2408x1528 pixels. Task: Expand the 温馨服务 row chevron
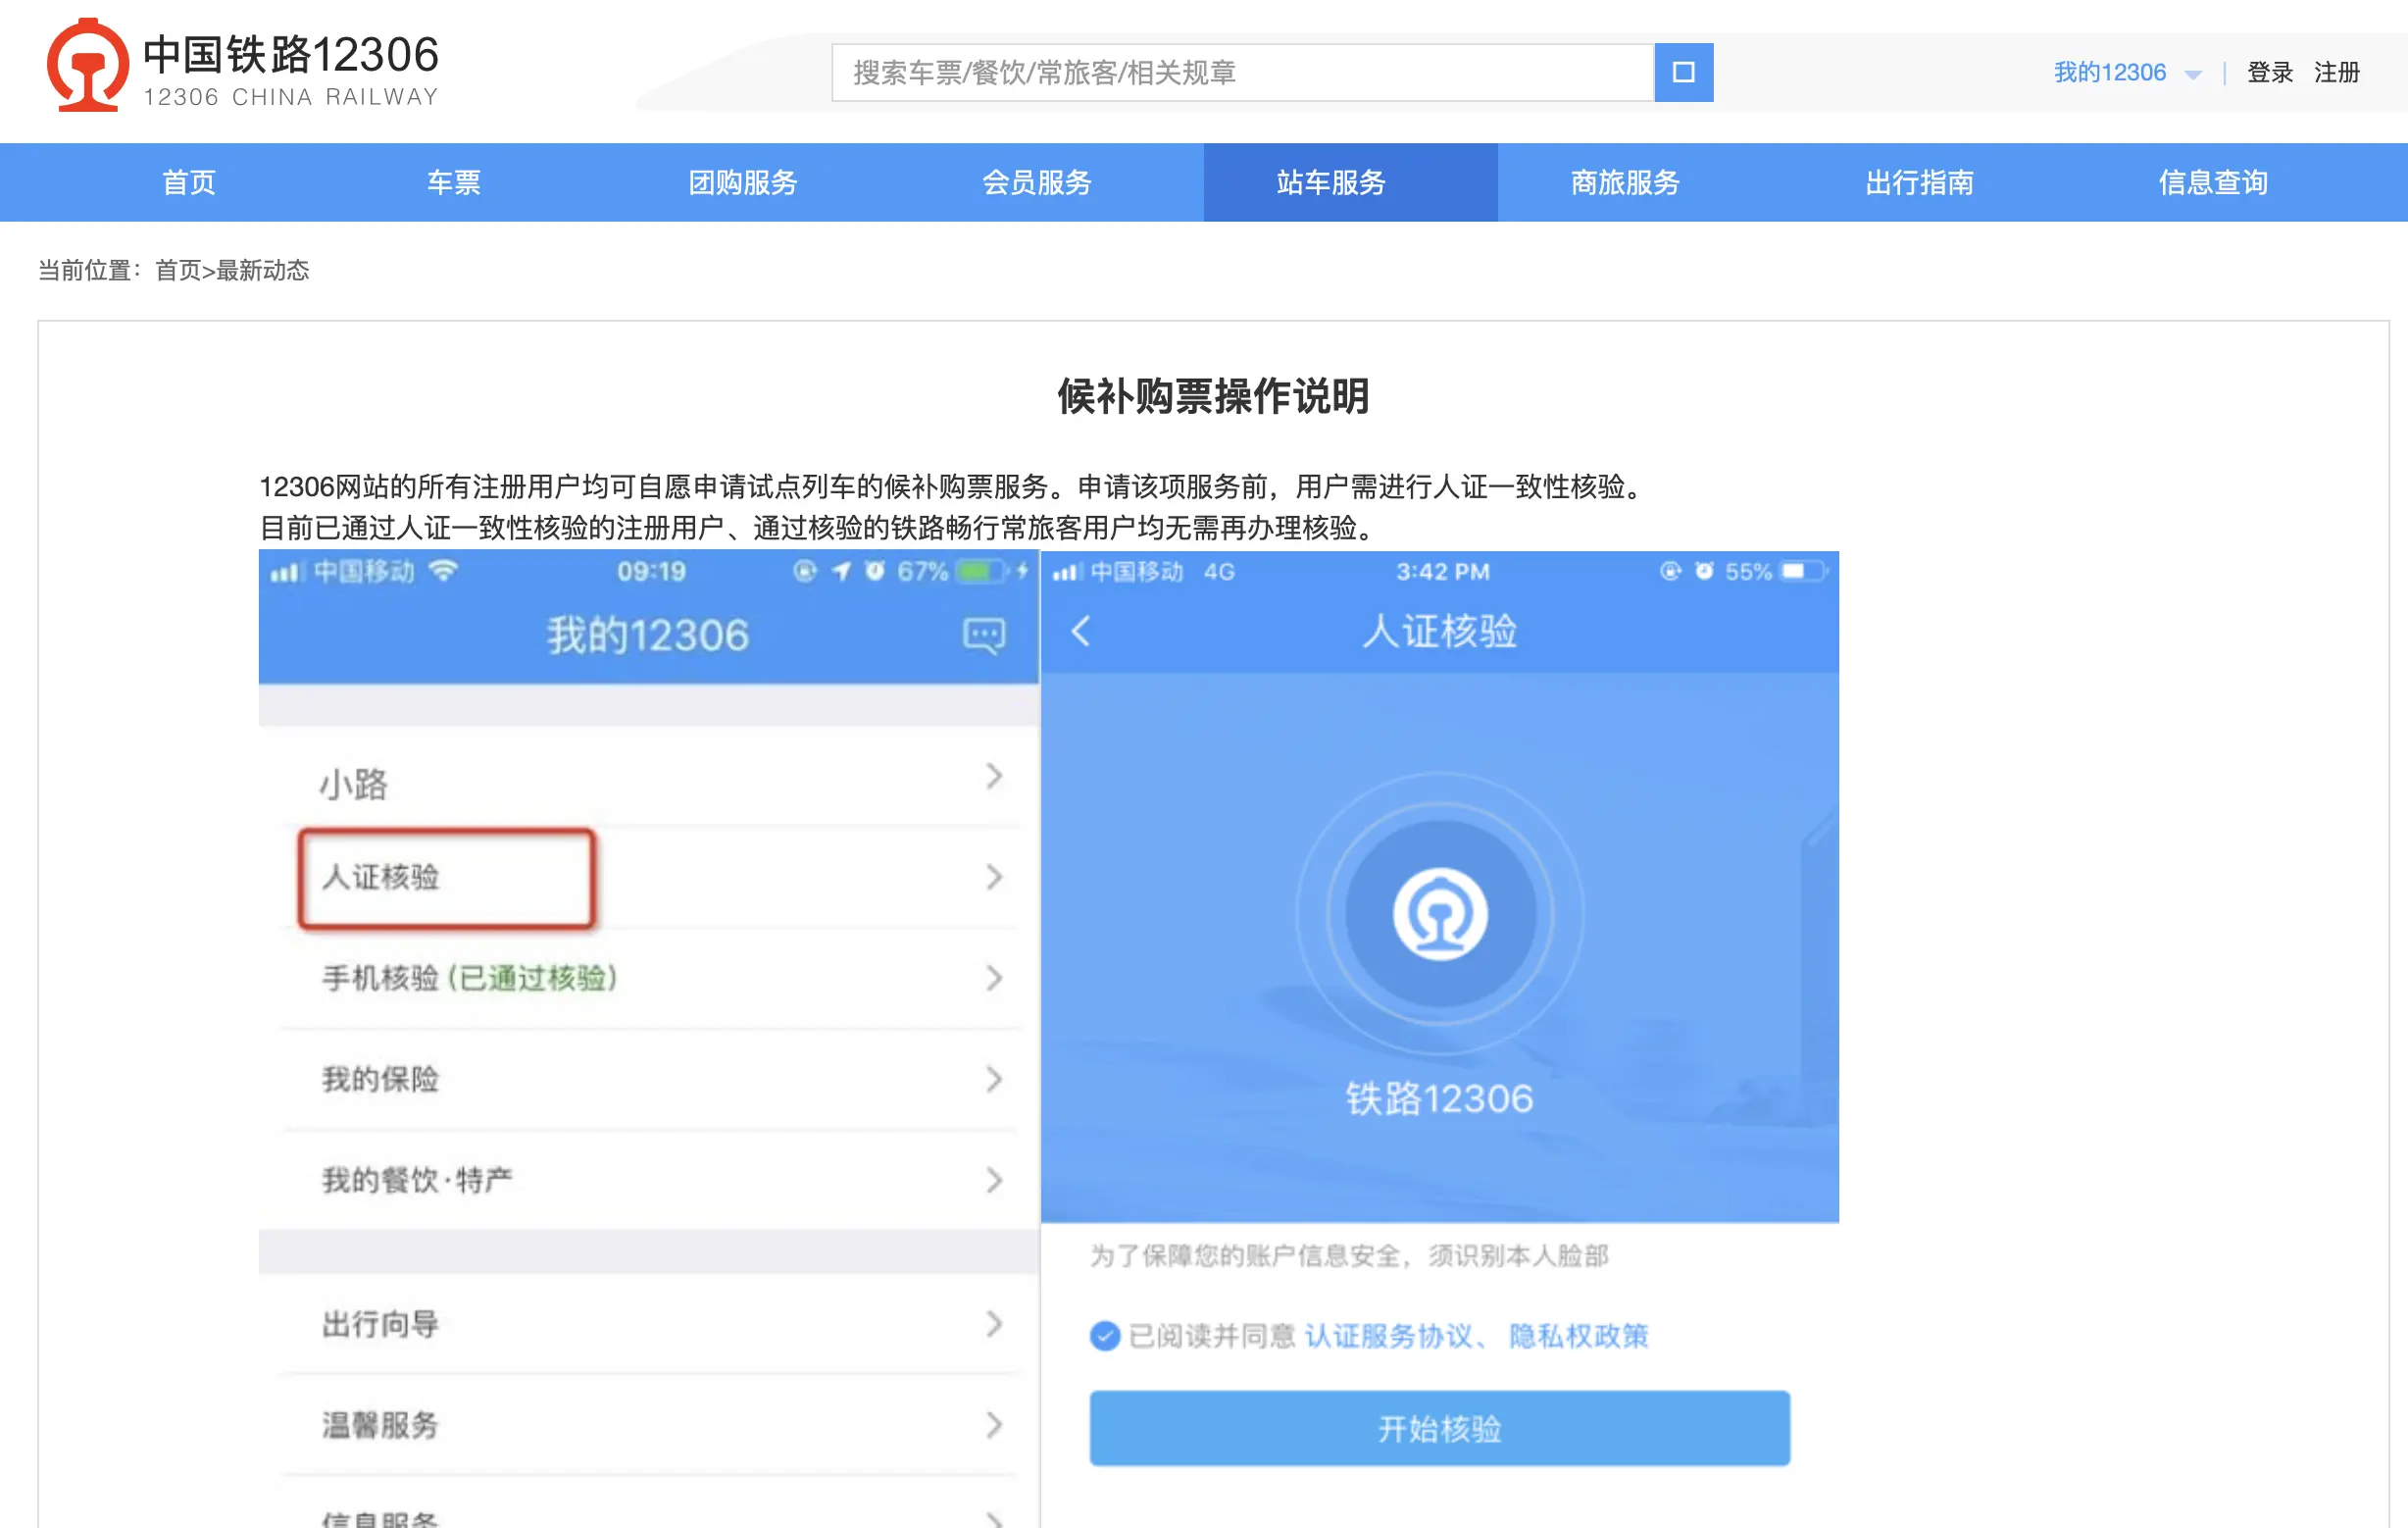tap(993, 1425)
